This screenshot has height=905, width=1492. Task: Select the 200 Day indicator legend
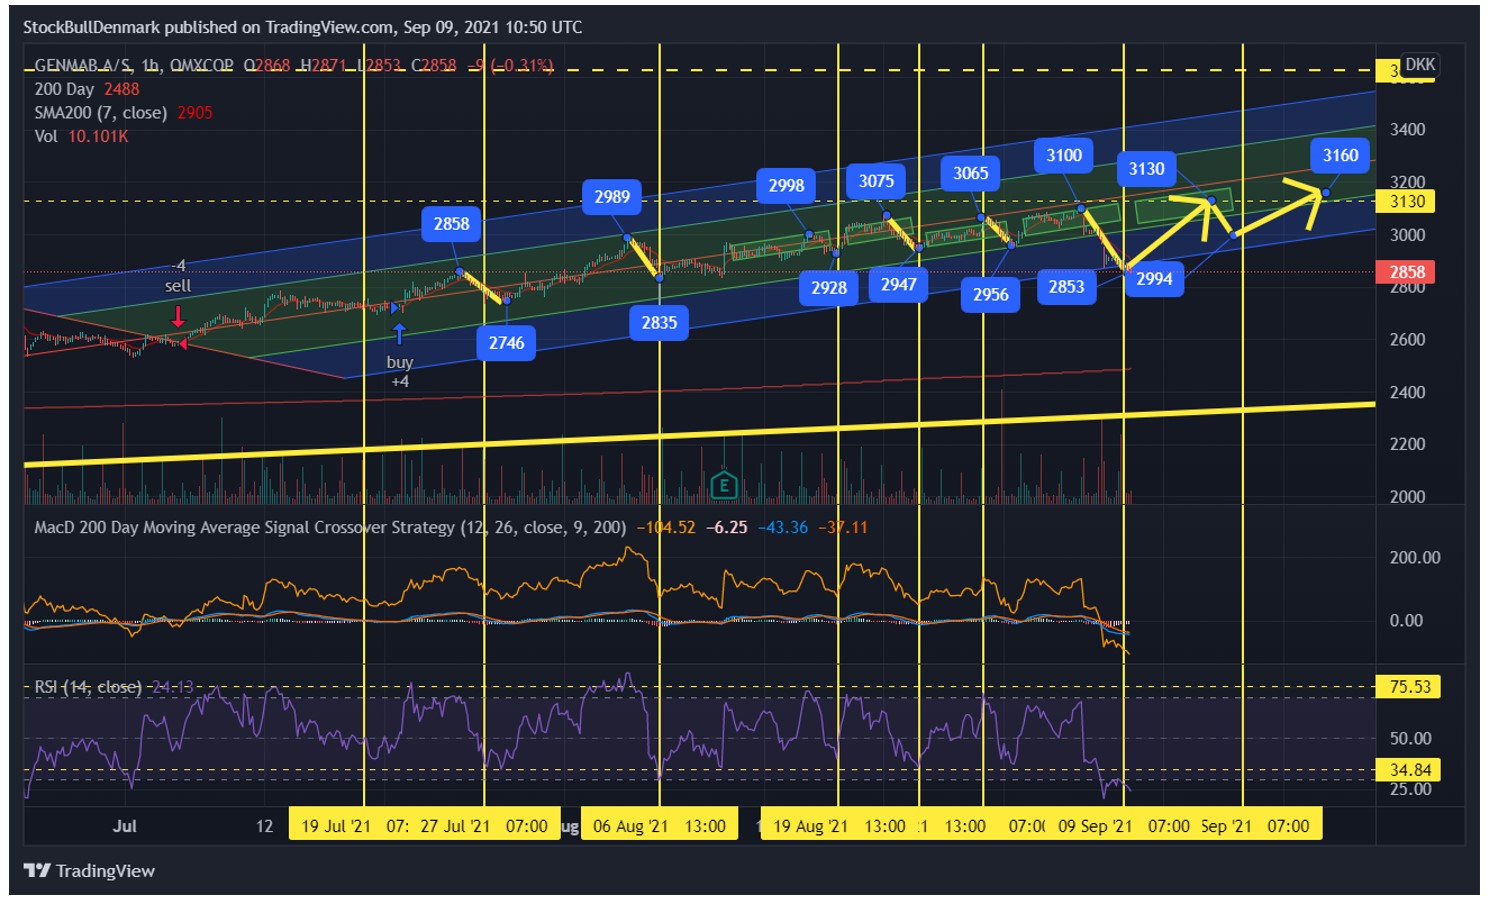[x=87, y=89]
